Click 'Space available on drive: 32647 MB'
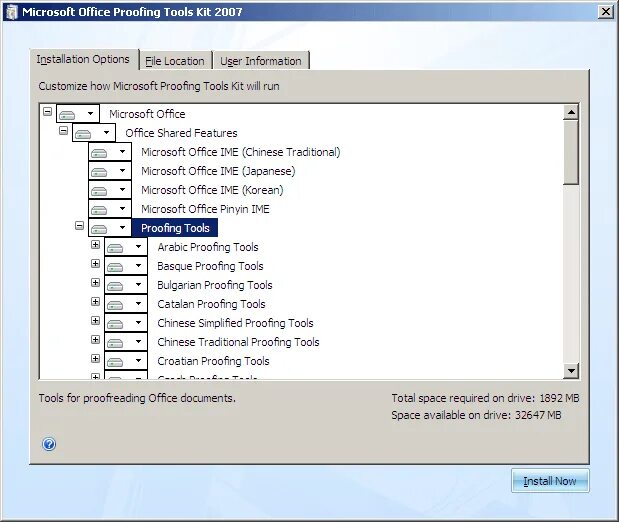This screenshot has height=522, width=619. pyautogui.click(x=476, y=415)
